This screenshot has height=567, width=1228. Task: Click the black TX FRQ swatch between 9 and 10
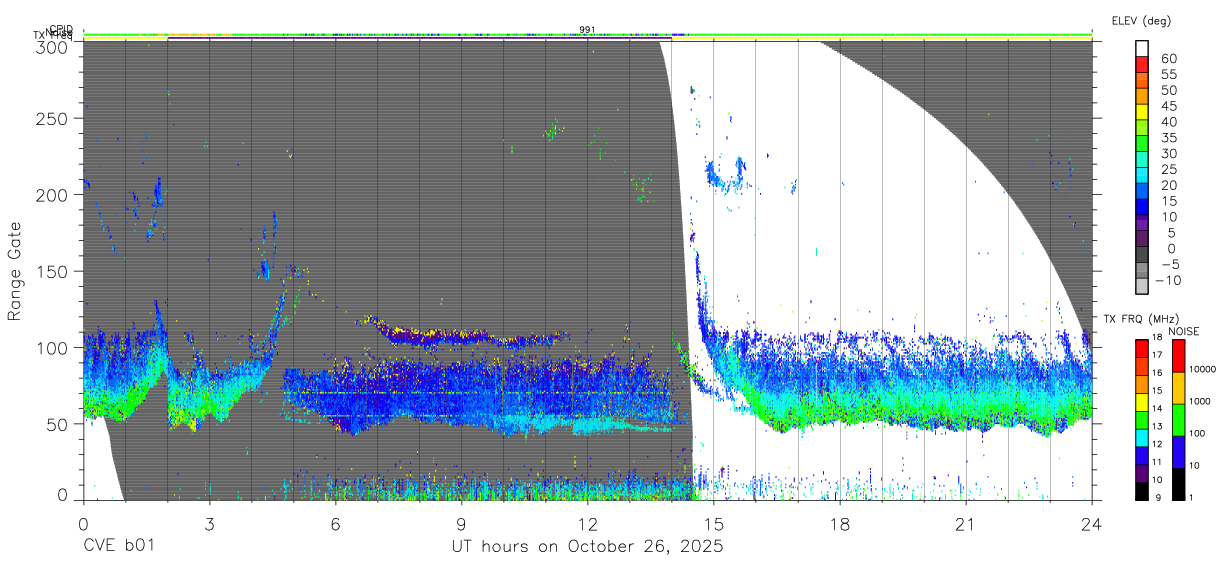pos(1142,490)
